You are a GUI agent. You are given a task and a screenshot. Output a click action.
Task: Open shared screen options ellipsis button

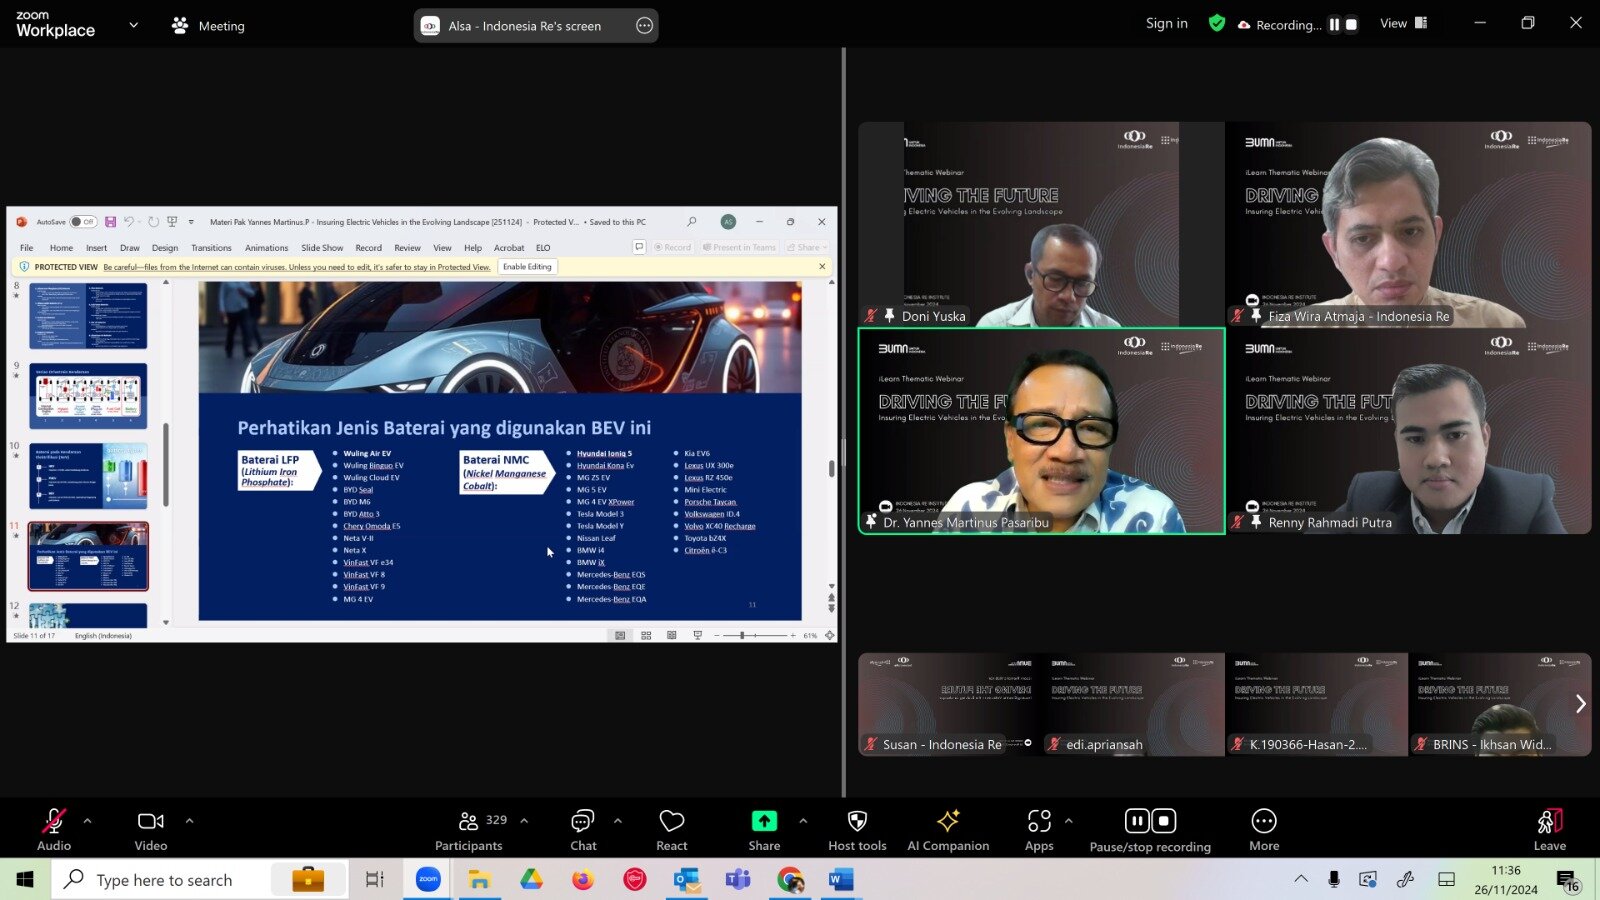(x=645, y=26)
